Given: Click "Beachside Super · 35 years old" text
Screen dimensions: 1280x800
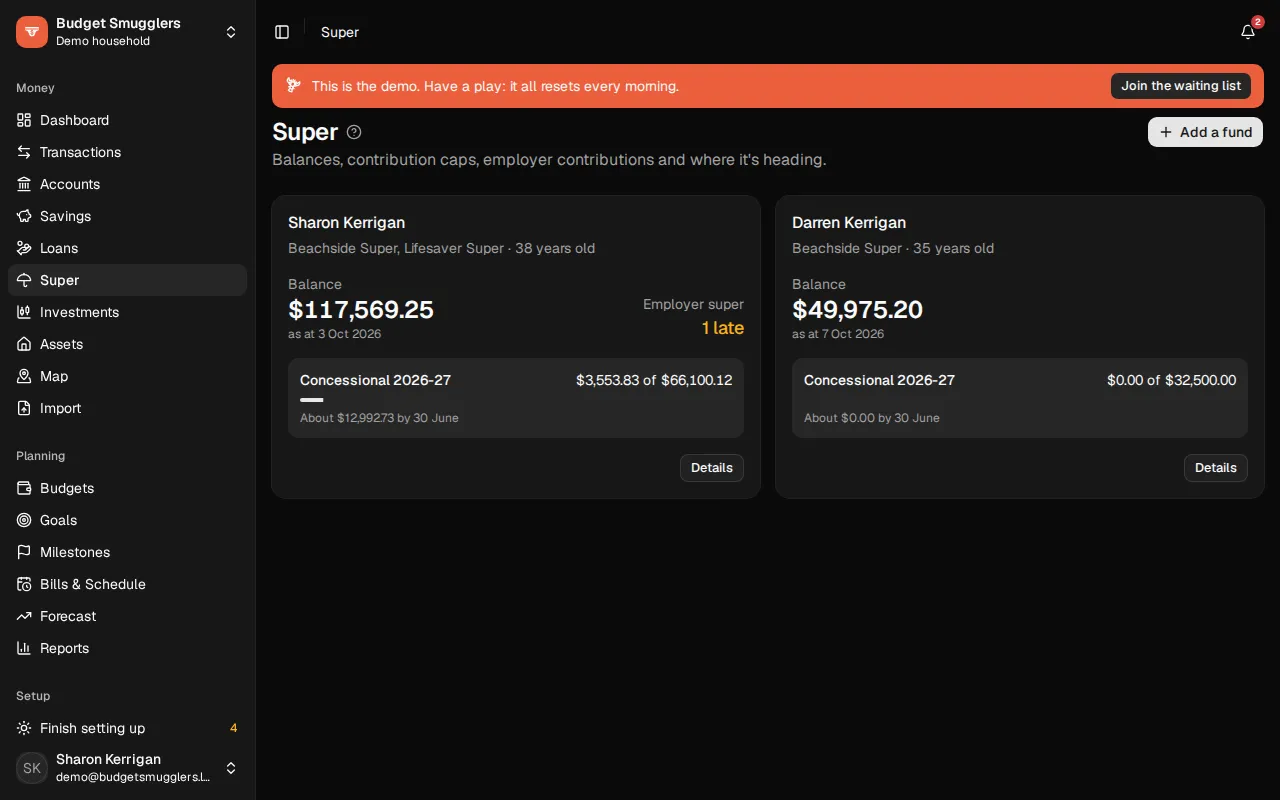Looking at the screenshot, I should [x=893, y=248].
